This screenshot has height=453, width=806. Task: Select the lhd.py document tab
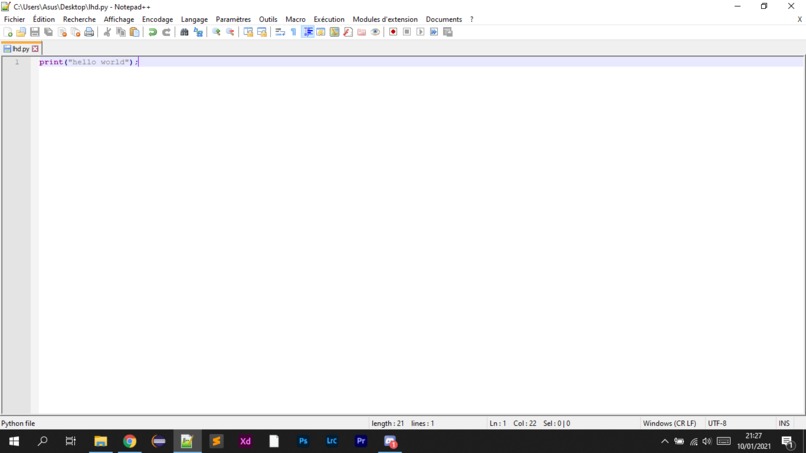tap(21, 49)
